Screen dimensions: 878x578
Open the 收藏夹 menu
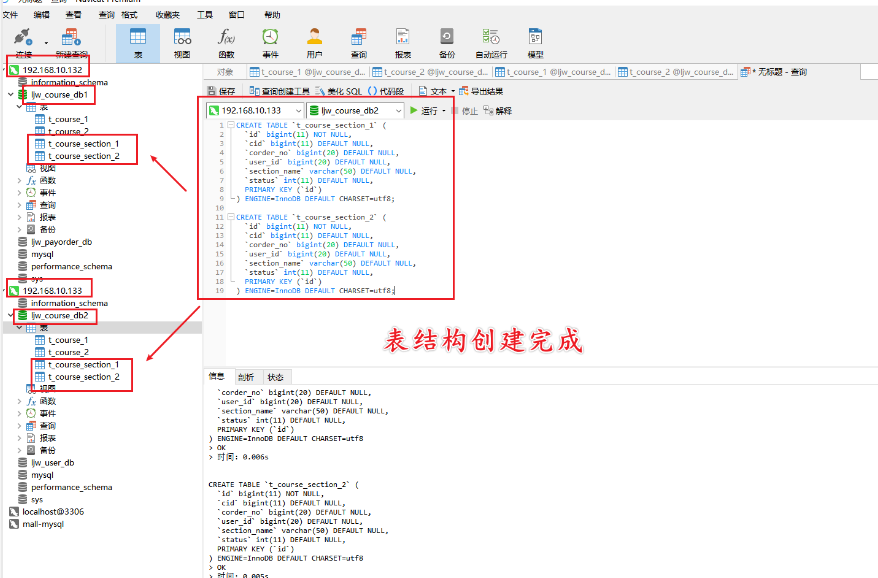click(x=168, y=15)
